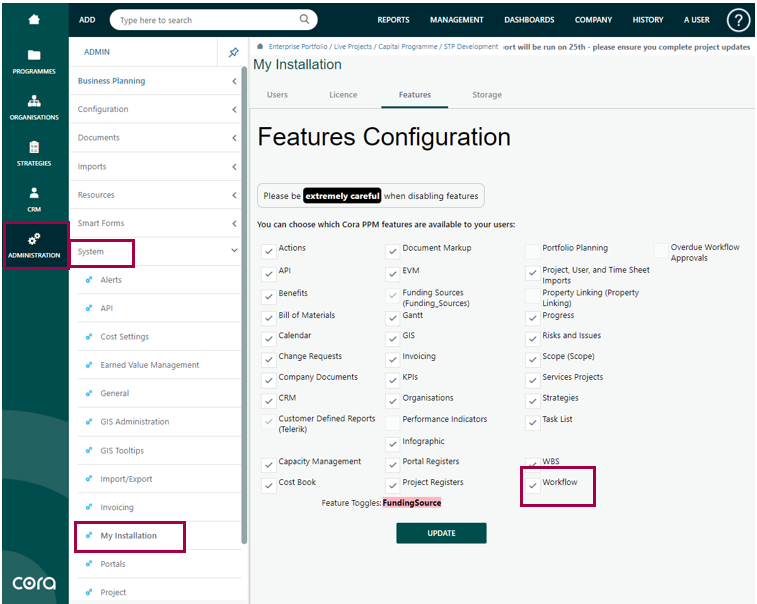Viewport: 757px width, 604px height.
Task: Enable the Performance Indicators checkbox
Action: click(393, 422)
